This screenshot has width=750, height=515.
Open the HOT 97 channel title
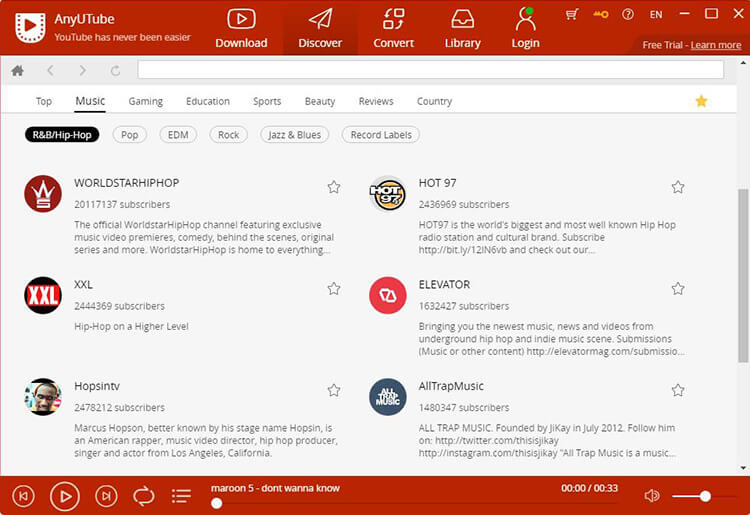tap(437, 183)
